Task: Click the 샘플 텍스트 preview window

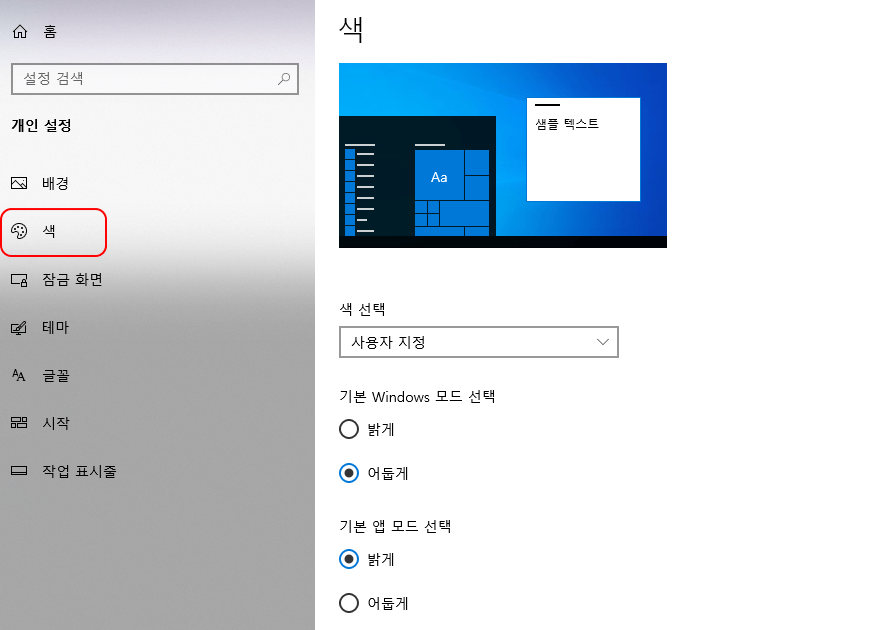Action: [x=583, y=149]
